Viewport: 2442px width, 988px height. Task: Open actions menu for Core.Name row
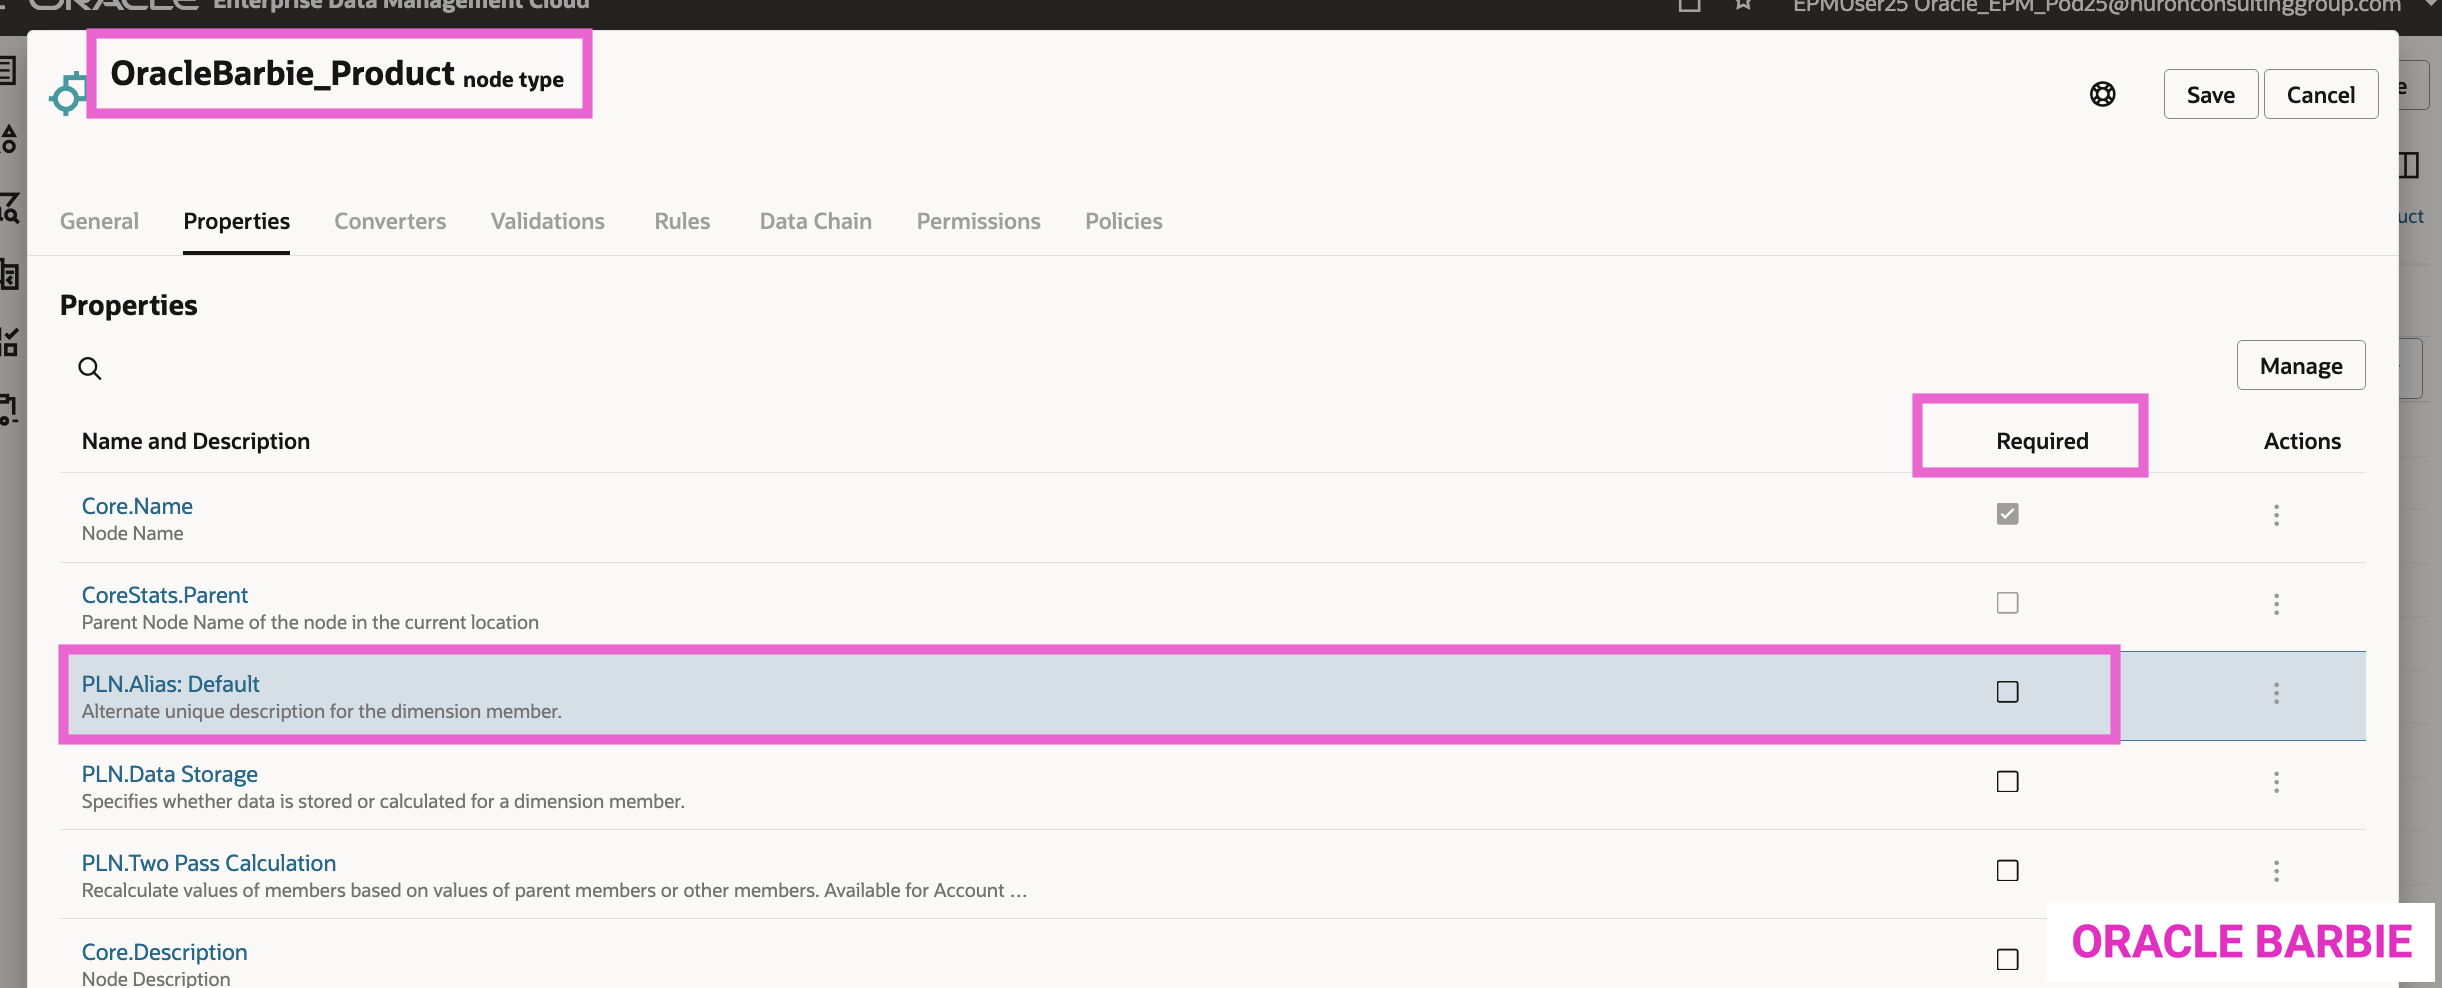pos(2276,515)
